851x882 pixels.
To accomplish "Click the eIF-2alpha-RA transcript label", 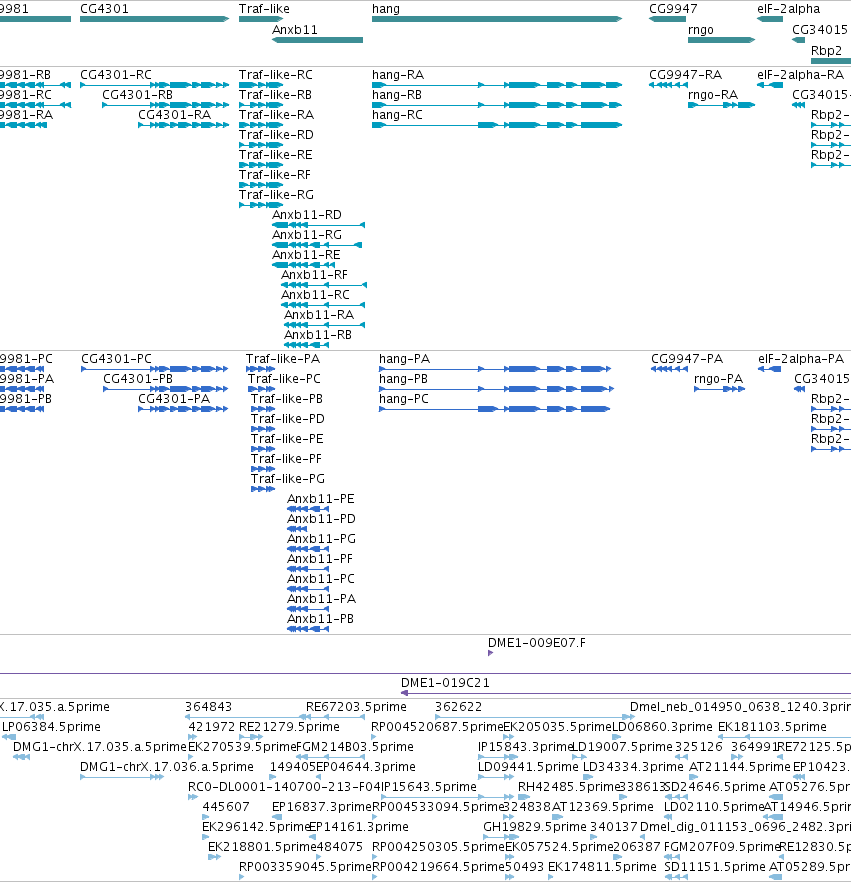I will pos(800,75).
